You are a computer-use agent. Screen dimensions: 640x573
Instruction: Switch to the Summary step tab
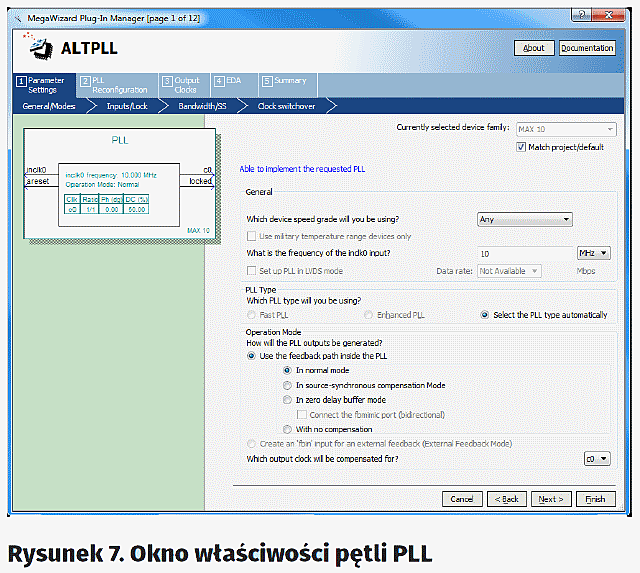284,81
